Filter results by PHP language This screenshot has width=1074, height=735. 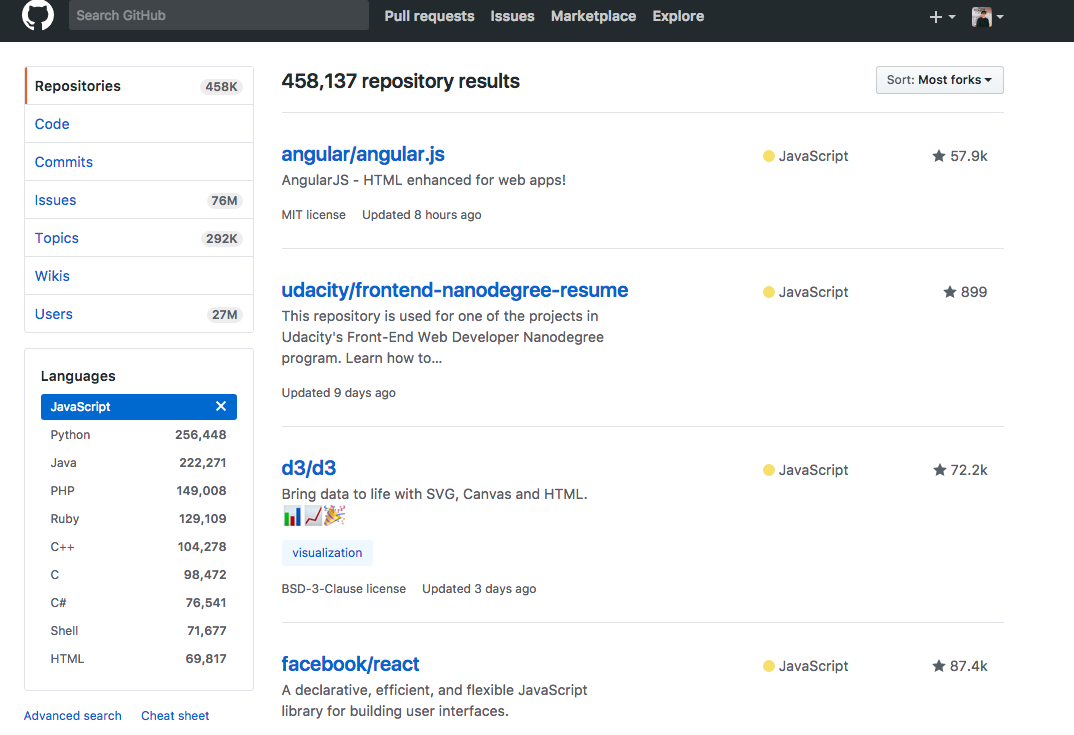(138, 491)
